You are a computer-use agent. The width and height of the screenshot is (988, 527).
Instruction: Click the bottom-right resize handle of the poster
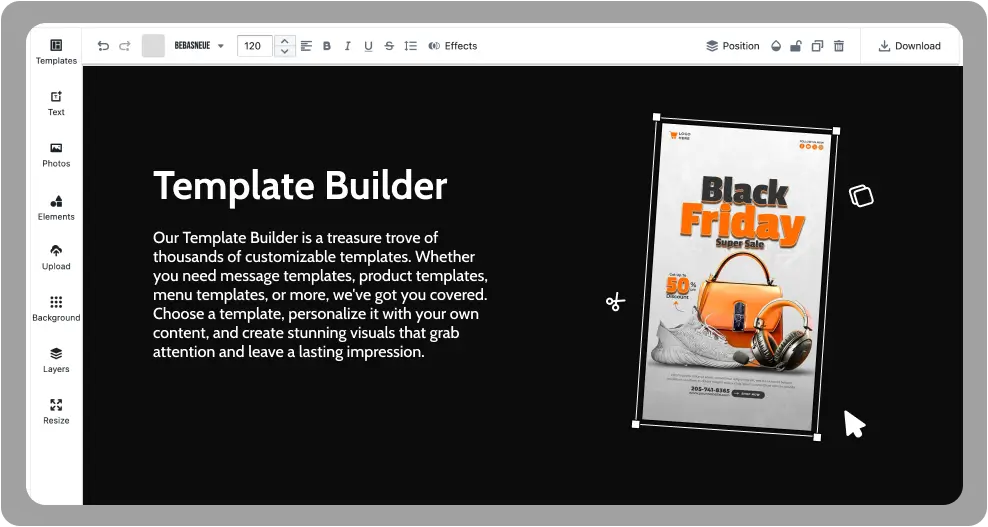tap(817, 437)
